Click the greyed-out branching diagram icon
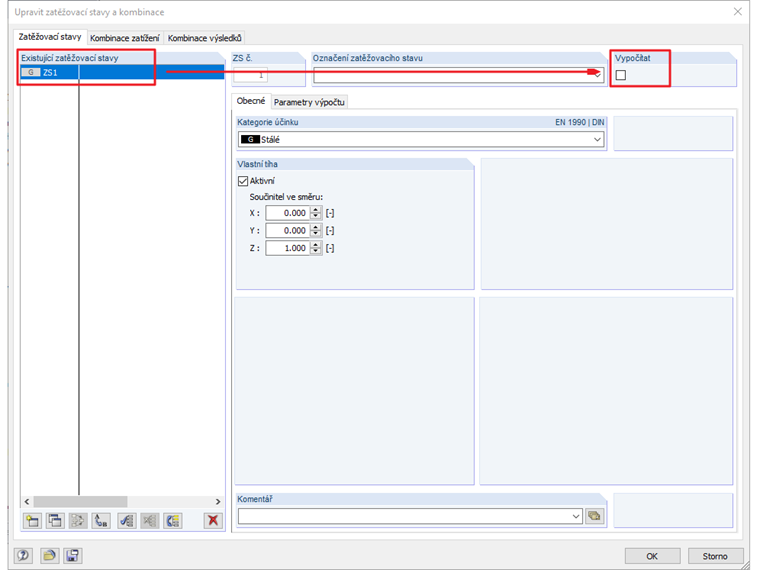Viewport: 760px width, 570px height. pos(78,521)
